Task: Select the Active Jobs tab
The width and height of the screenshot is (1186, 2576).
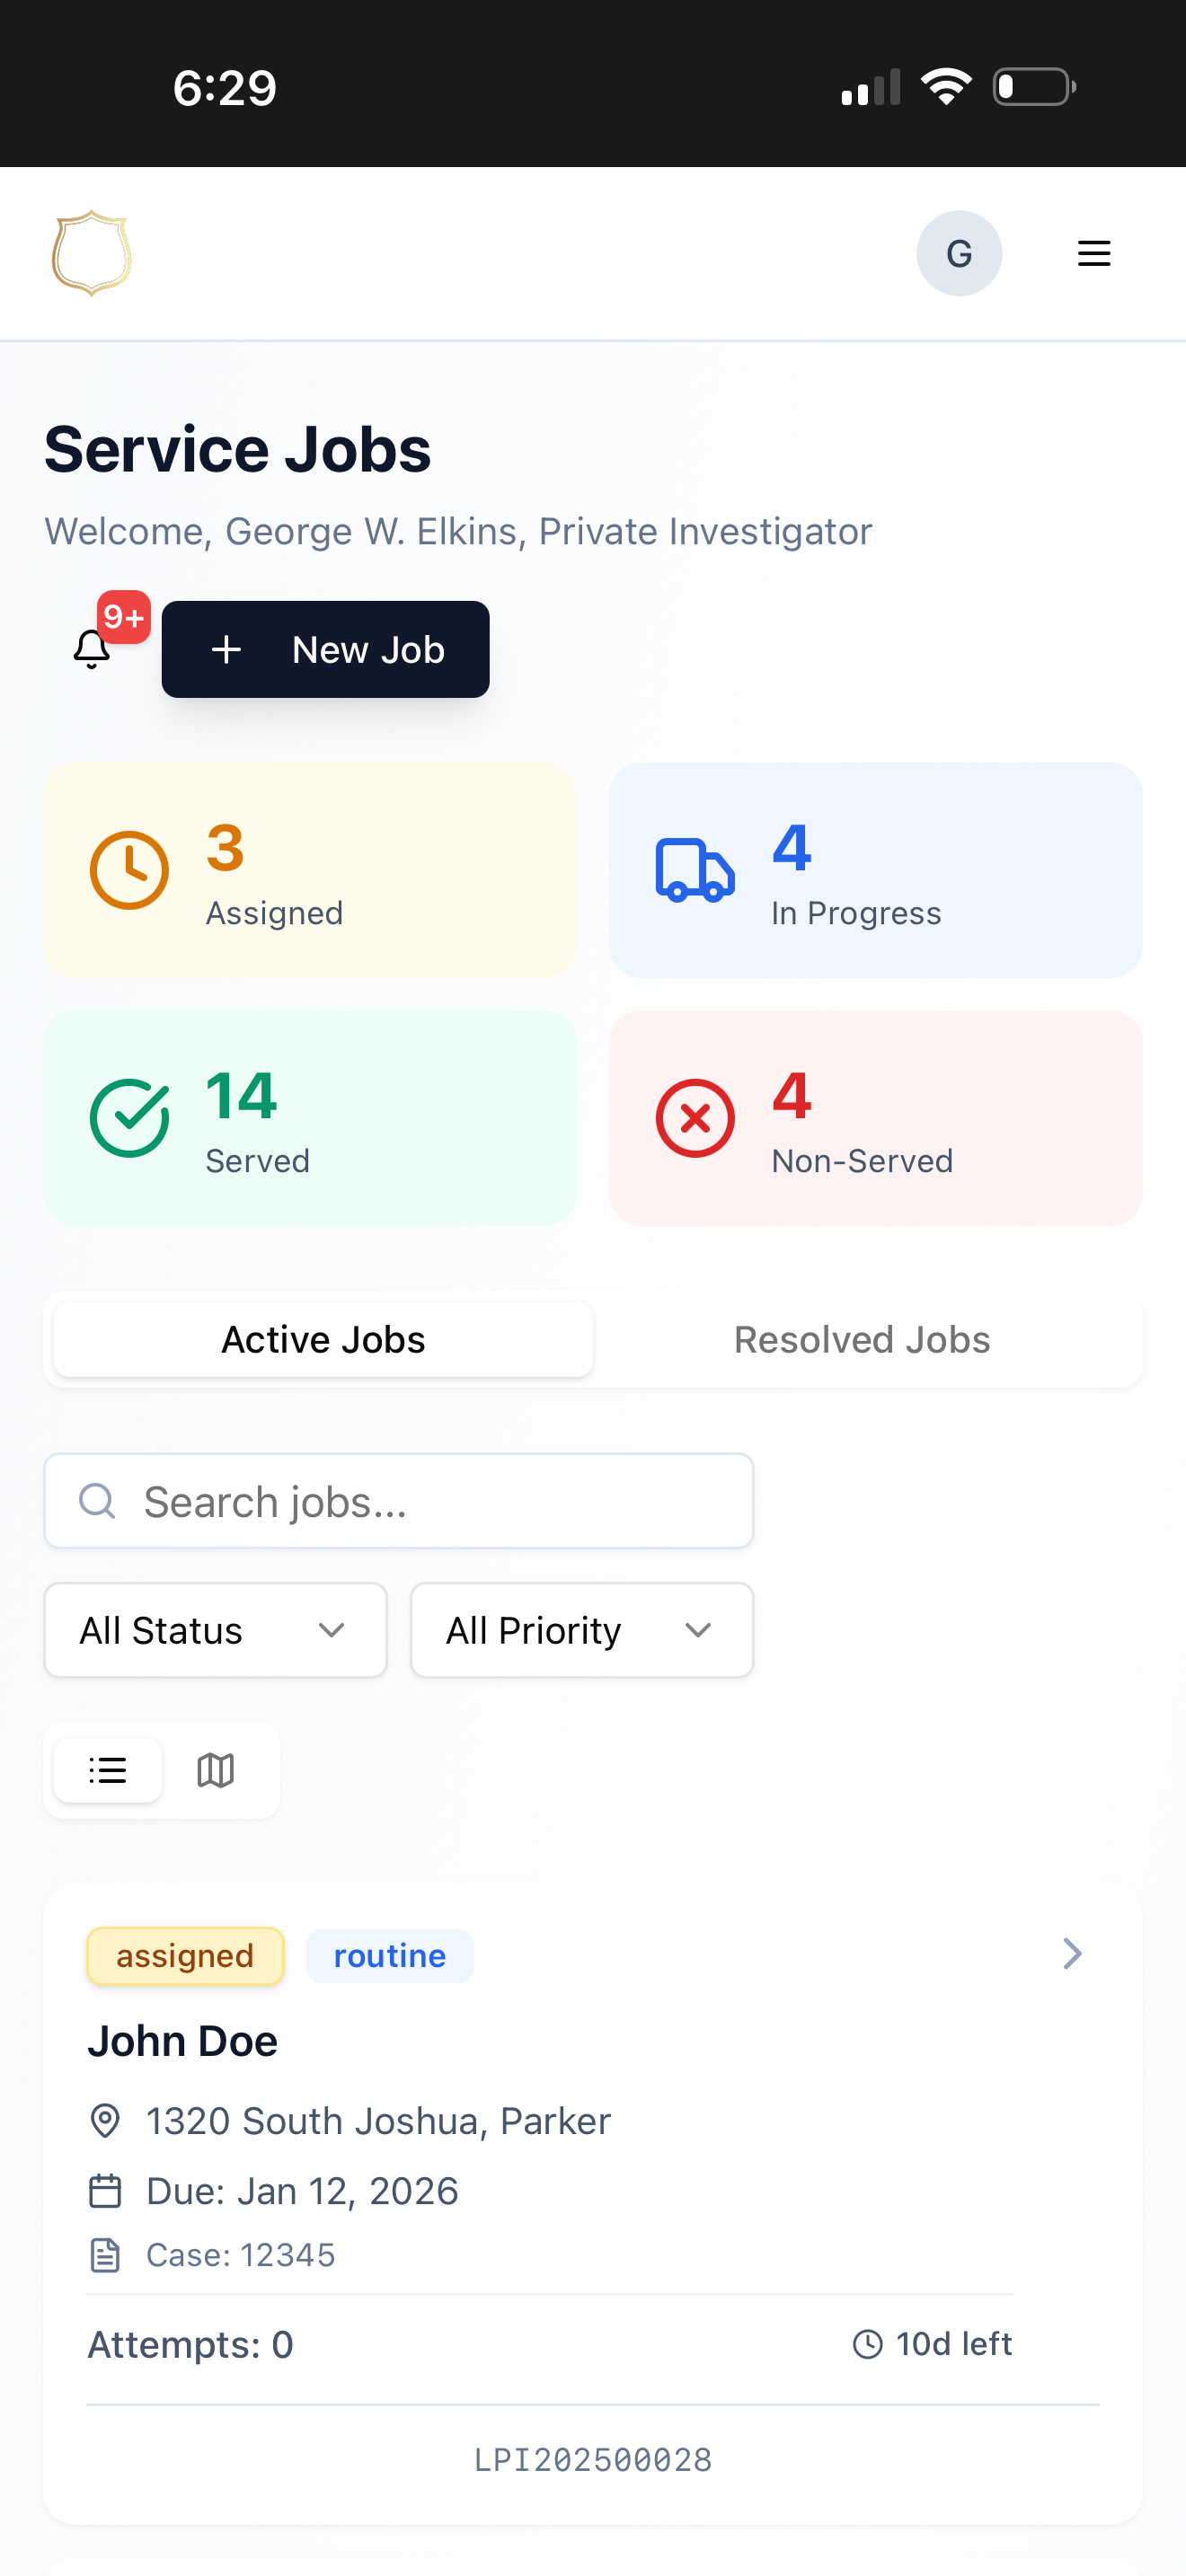Action: tap(323, 1339)
